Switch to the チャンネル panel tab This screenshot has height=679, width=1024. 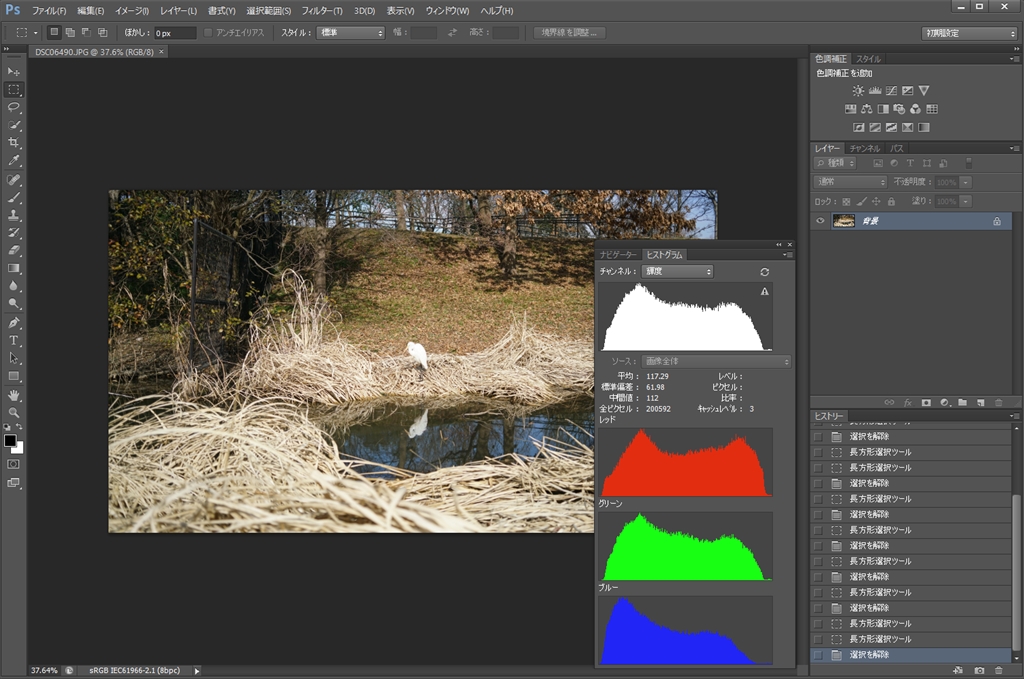[x=865, y=148]
